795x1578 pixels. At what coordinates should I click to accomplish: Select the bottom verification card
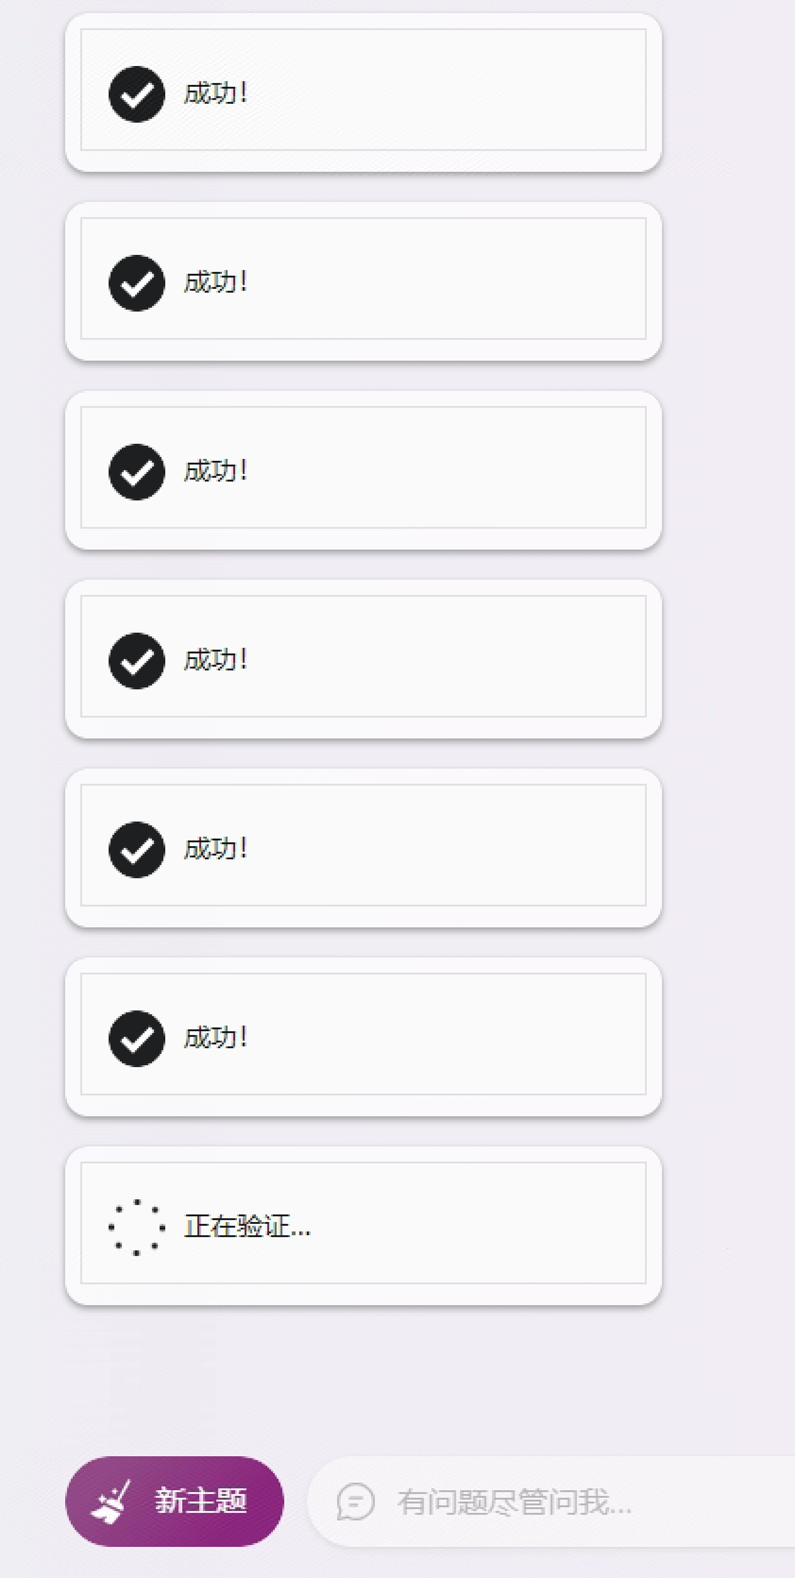pos(362,1225)
